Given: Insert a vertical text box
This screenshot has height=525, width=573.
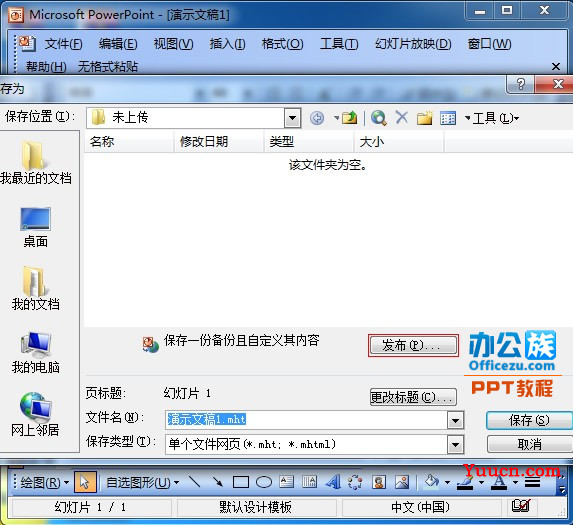Looking at the screenshot, I should [x=309, y=482].
